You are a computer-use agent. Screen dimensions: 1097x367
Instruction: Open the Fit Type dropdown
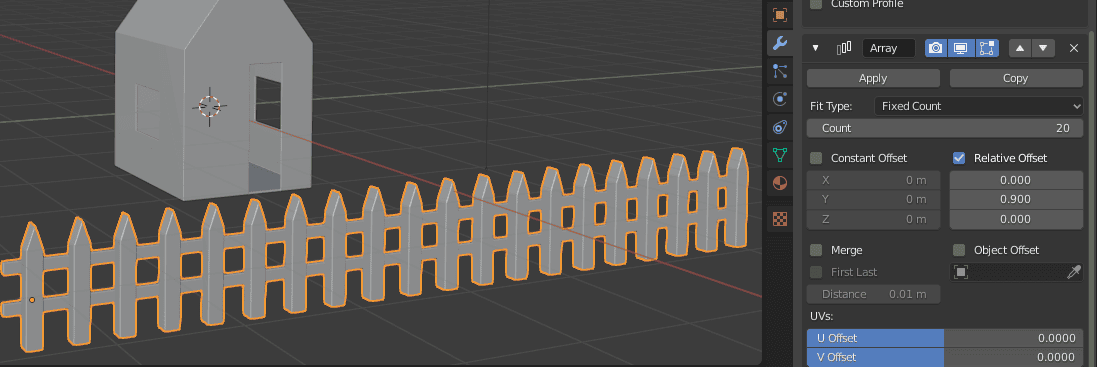[979, 106]
